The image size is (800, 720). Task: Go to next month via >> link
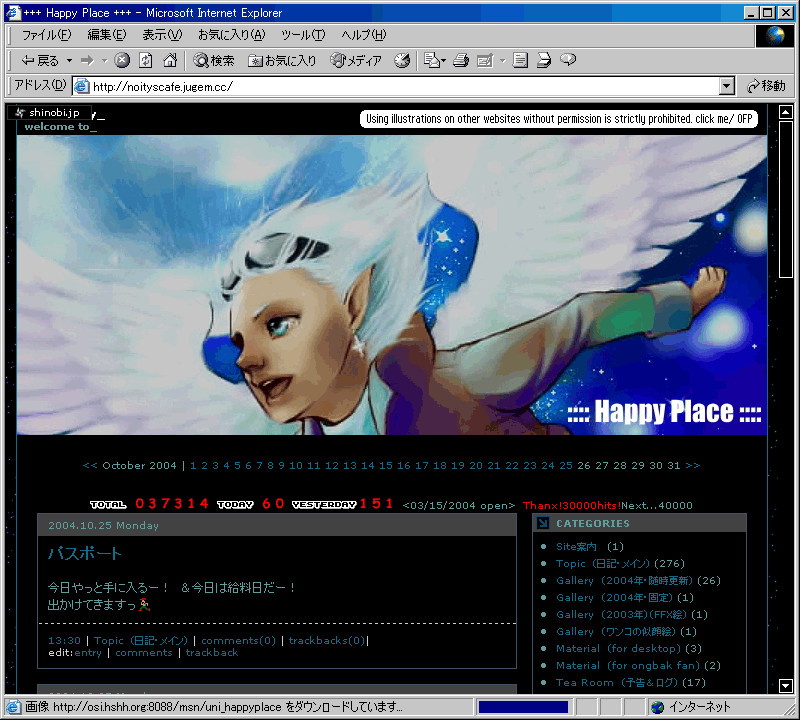(693, 465)
